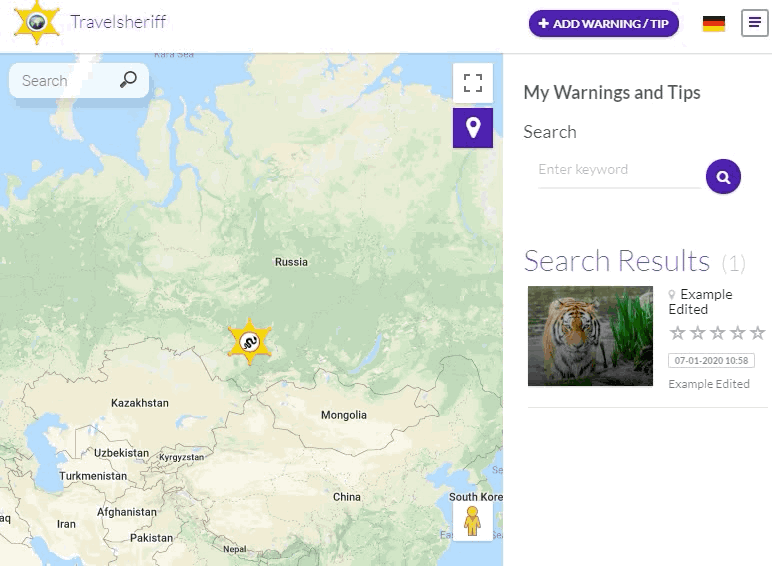Select the first rating star
The width and height of the screenshot is (772, 566).
point(677,333)
